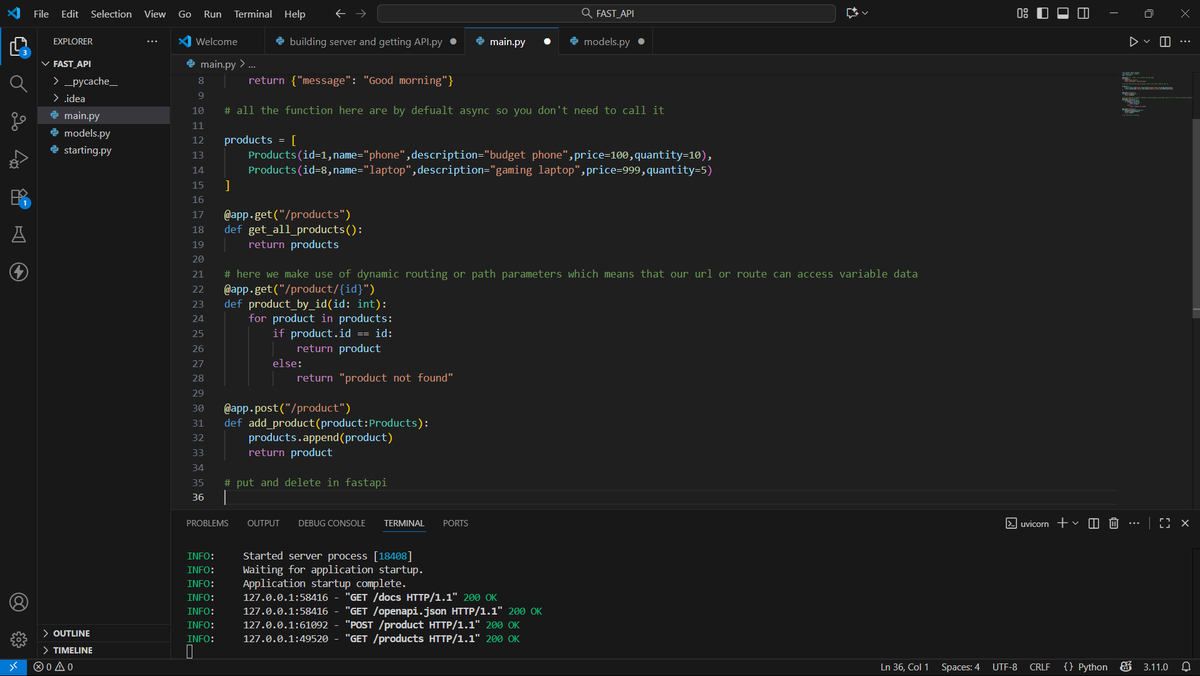The height and width of the screenshot is (676, 1200).
Task: Open the Manage gear icon
Action: pyautogui.click(x=18, y=639)
